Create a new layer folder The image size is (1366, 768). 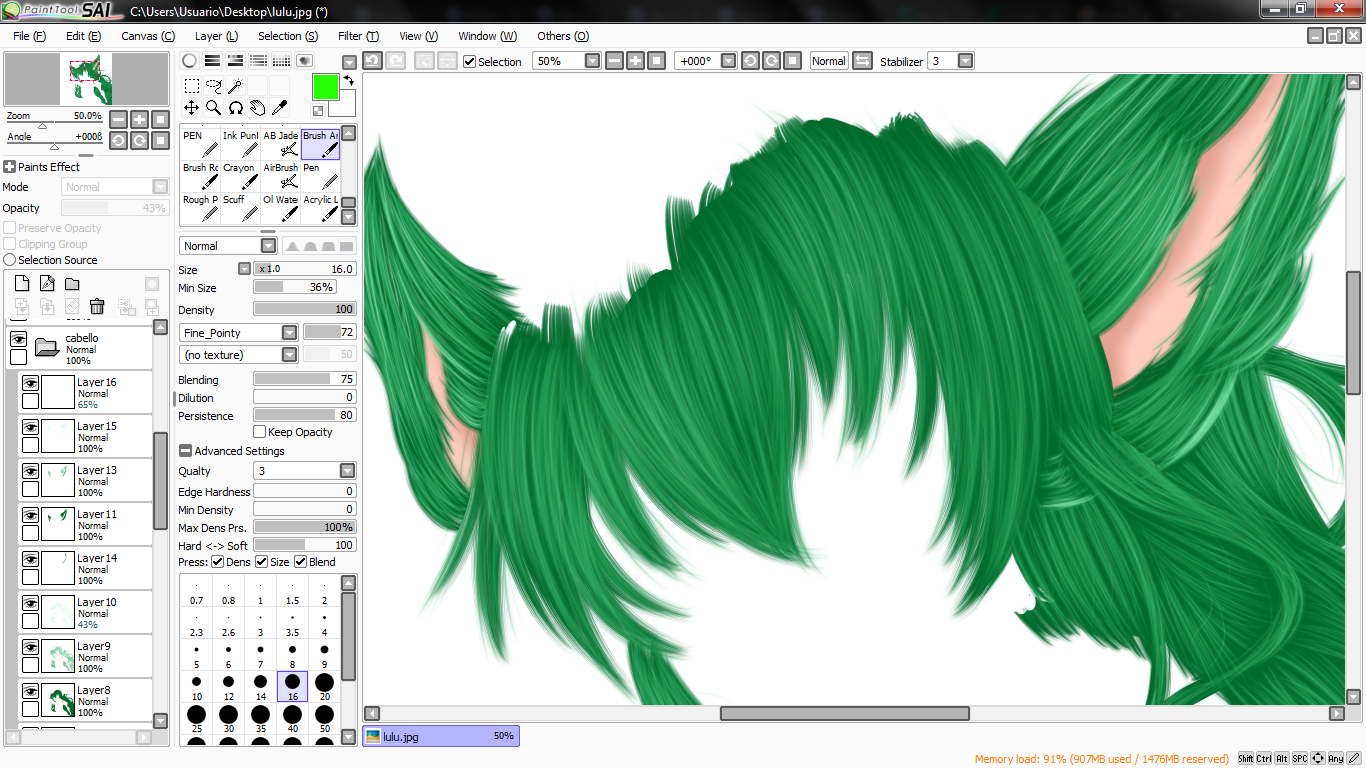tap(72, 284)
